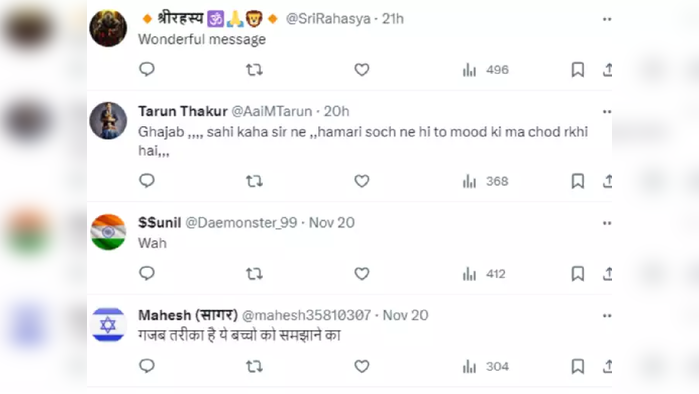View analytics showing 412 views
This screenshot has height=394, width=699.
pyautogui.click(x=484, y=274)
